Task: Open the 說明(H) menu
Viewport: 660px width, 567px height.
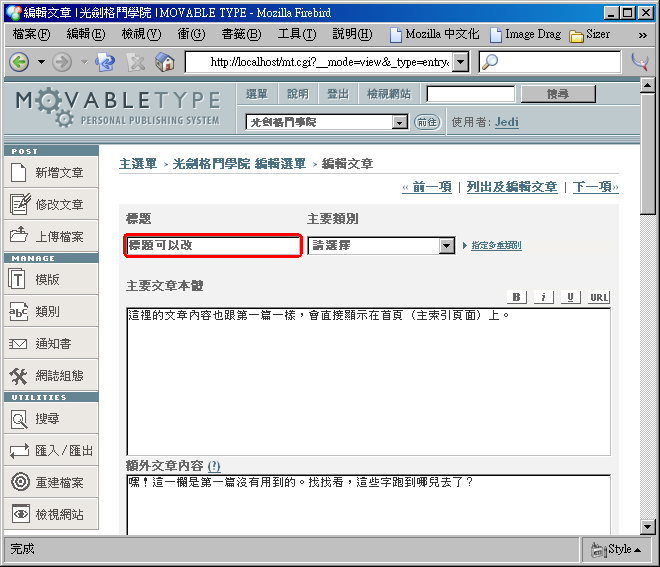Action: pos(352,34)
